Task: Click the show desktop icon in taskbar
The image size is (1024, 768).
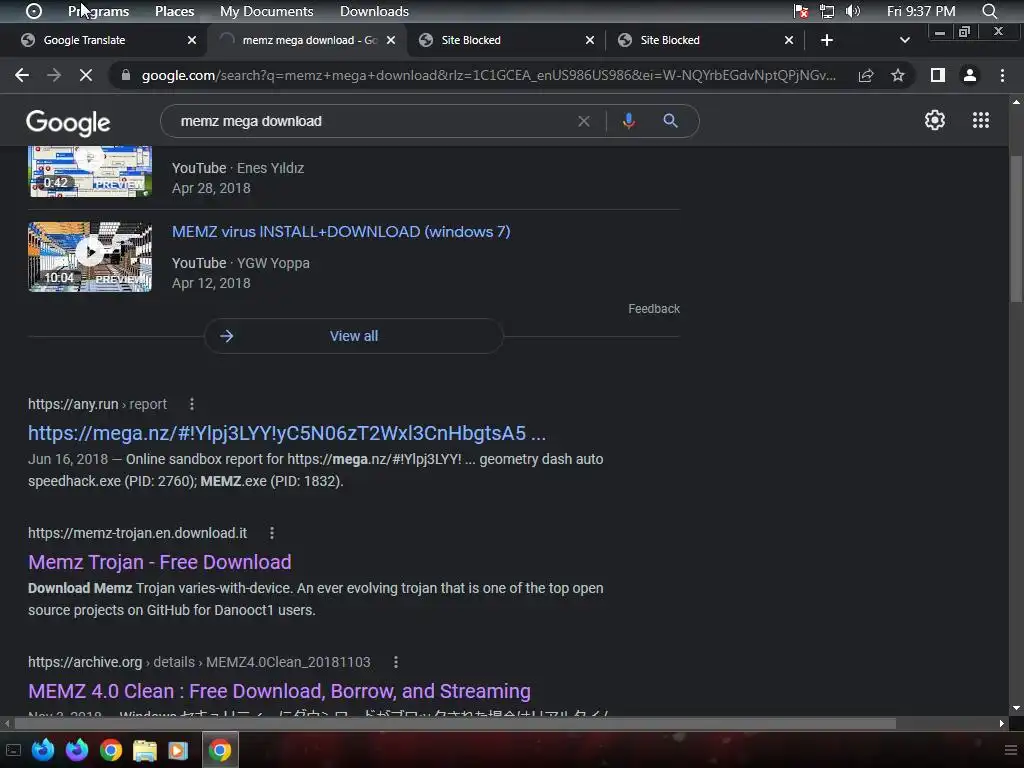Action: (13, 750)
